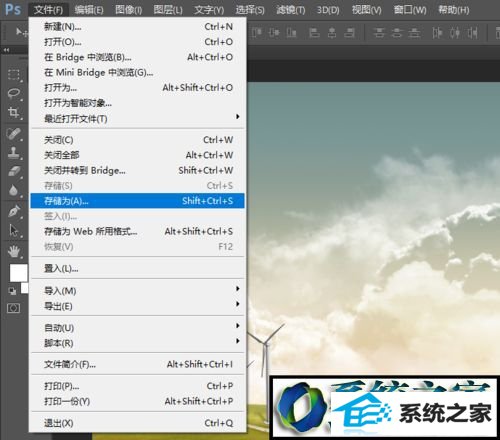Expand 导出(E) submenu
500x440 pixels.
(x=137, y=306)
